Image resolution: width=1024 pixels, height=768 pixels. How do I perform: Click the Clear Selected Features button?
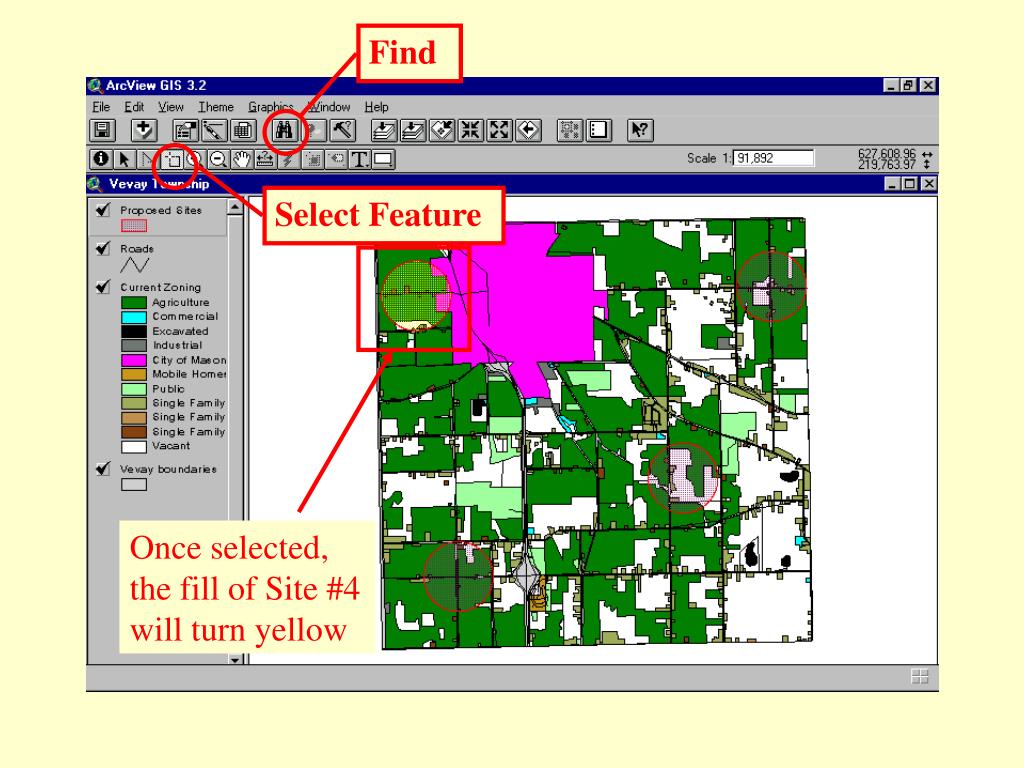598,130
